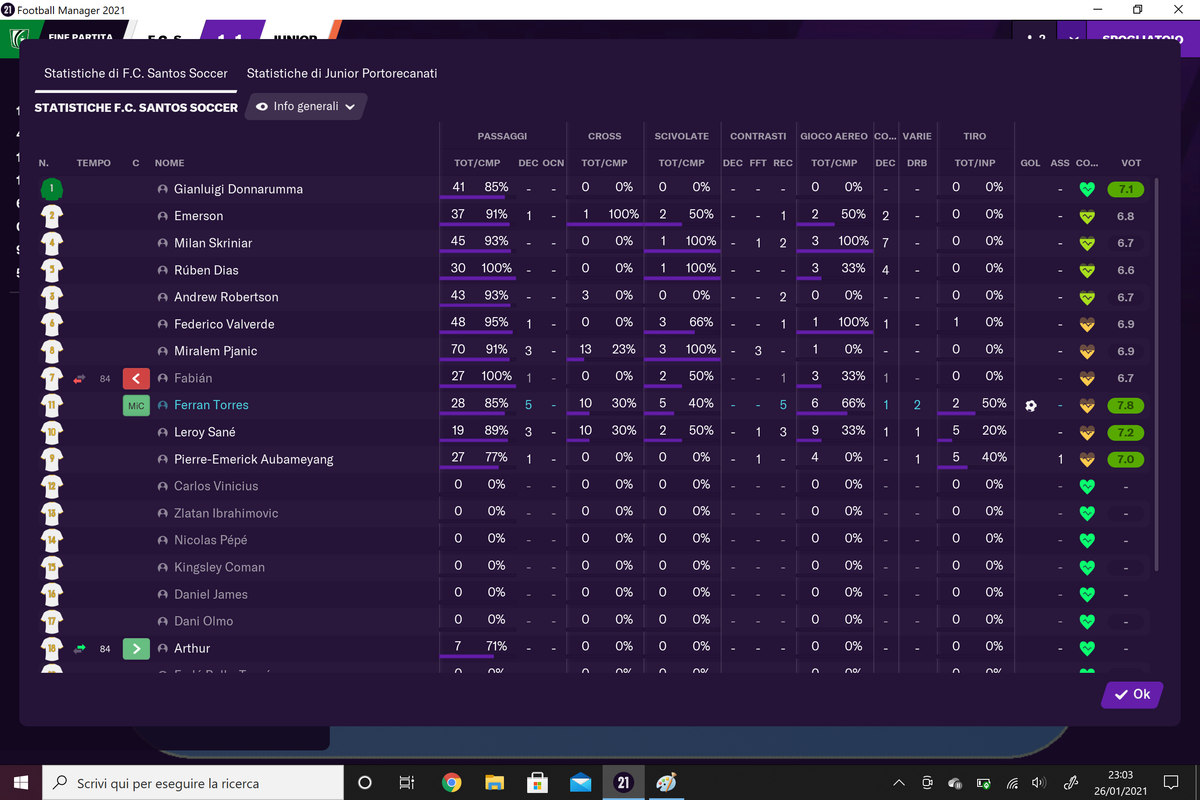Image resolution: width=1200 pixels, height=800 pixels.
Task: Click the red substituted-off icon for Fabián
Action: point(136,378)
